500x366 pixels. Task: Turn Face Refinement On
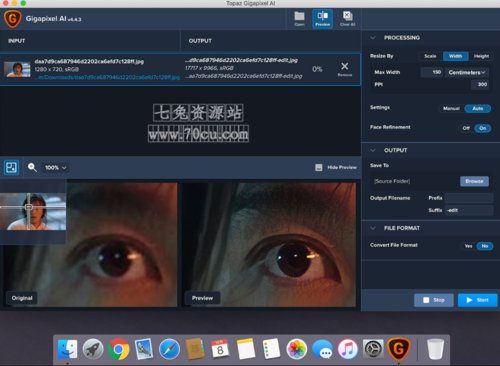pos(483,128)
